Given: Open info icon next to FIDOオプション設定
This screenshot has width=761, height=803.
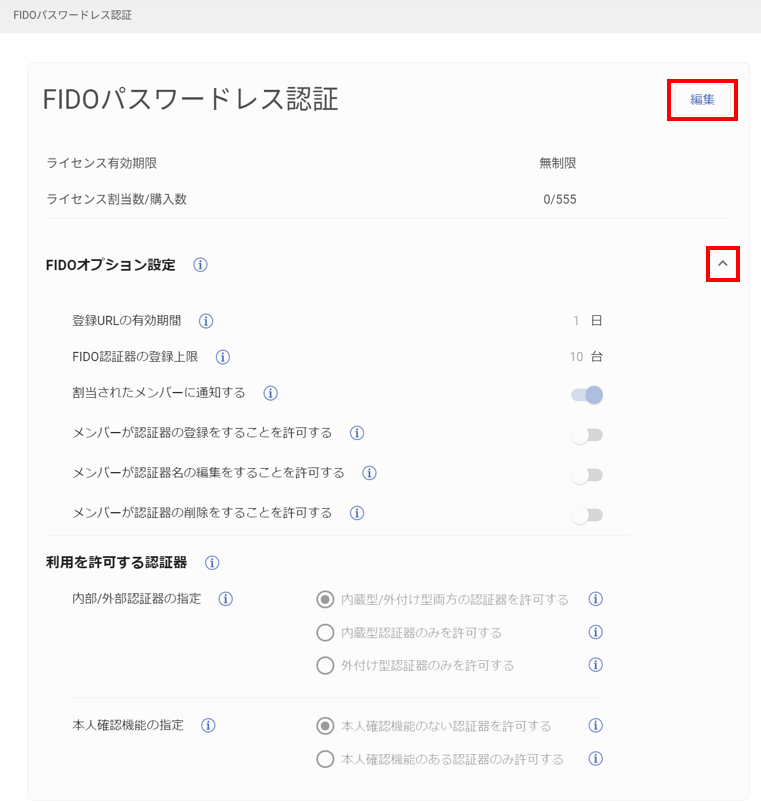Looking at the screenshot, I should click(x=200, y=265).
